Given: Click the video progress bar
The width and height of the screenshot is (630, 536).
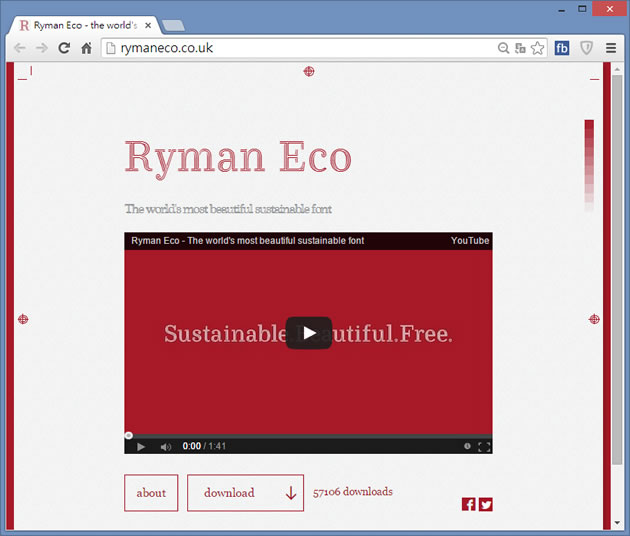Looking at the screenshot, I should [308, 436].
